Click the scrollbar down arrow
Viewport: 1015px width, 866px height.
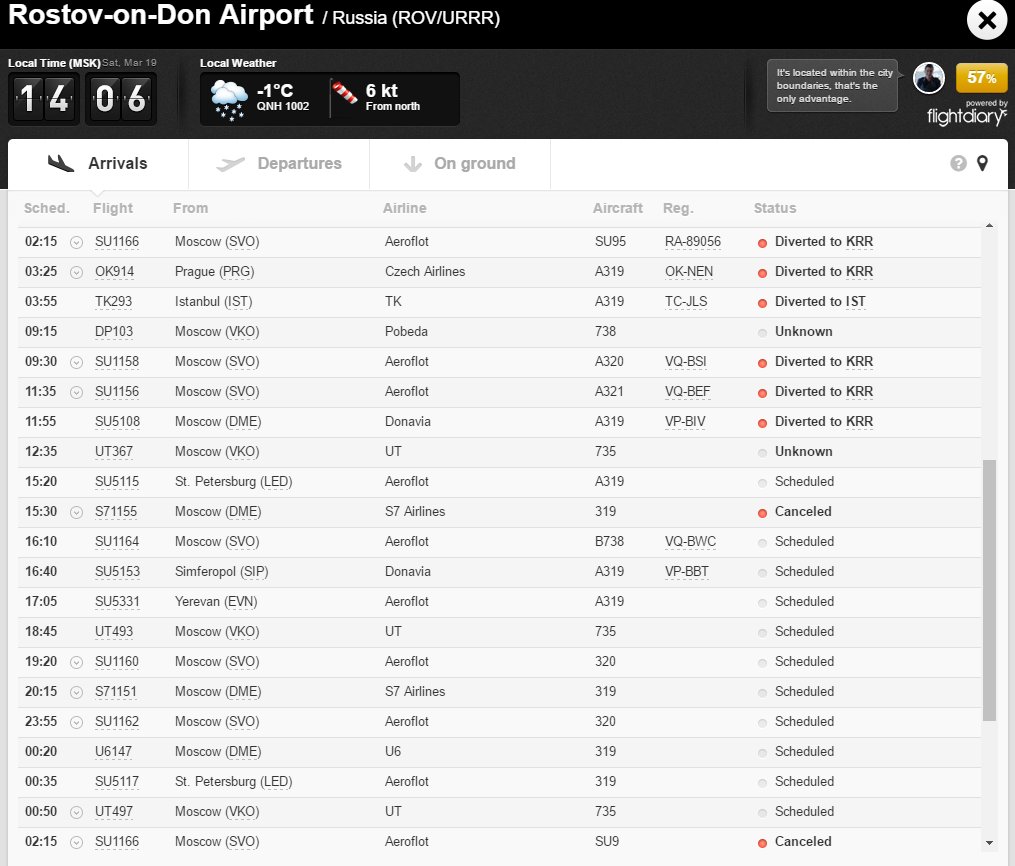pos(989,843)
